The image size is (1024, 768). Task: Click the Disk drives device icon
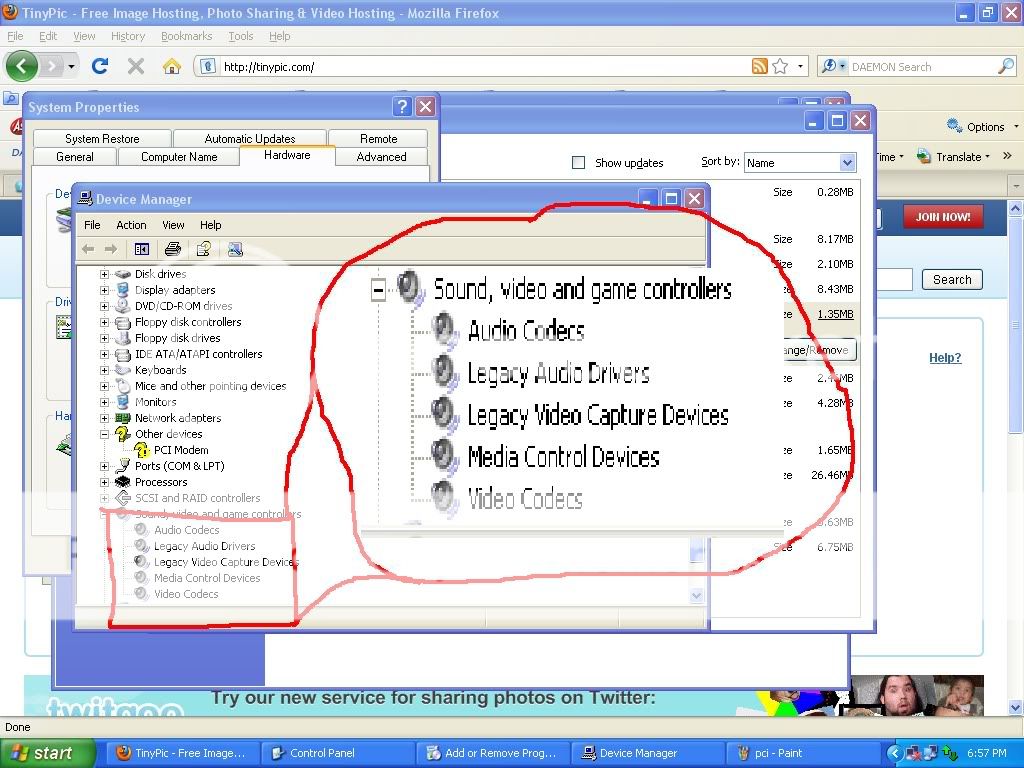point(123,274)
